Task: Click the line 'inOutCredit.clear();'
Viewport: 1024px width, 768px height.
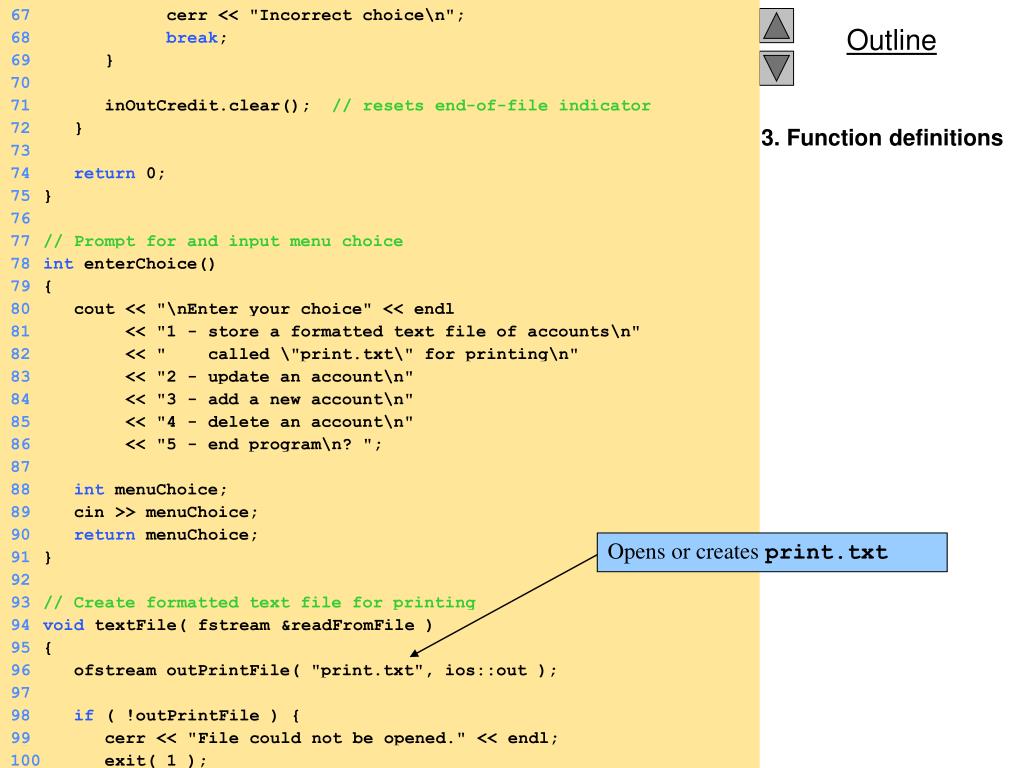Action: pyautogui.click(x=208, y=106)
